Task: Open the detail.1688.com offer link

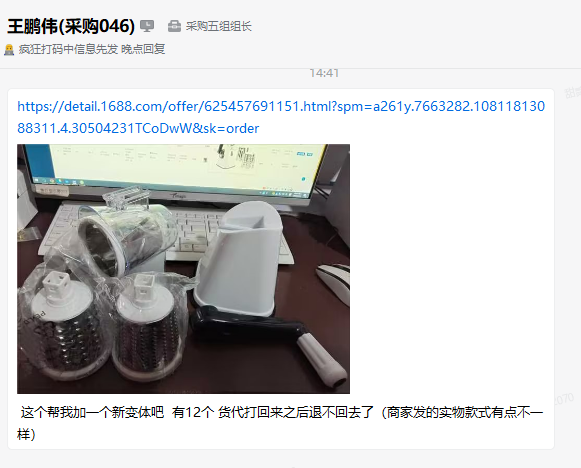Action: click(281, 117)
